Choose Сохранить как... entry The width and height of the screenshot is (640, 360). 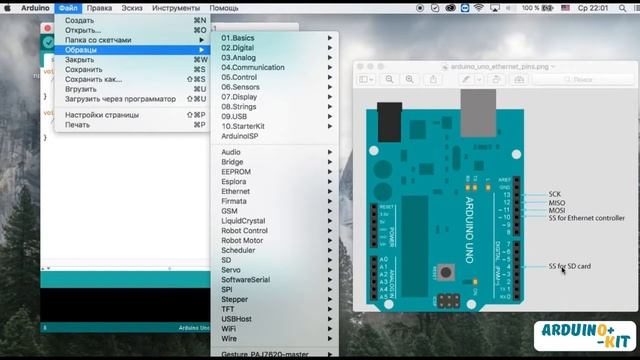(132, 79)
